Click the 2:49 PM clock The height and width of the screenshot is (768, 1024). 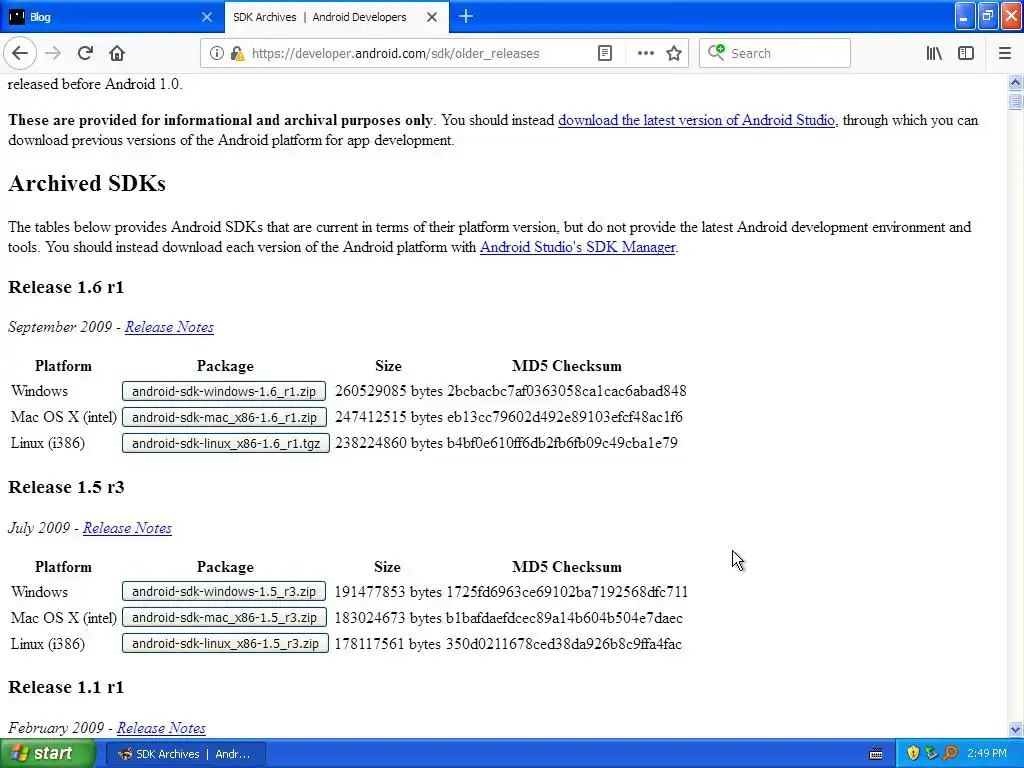[x=987, y=754]
